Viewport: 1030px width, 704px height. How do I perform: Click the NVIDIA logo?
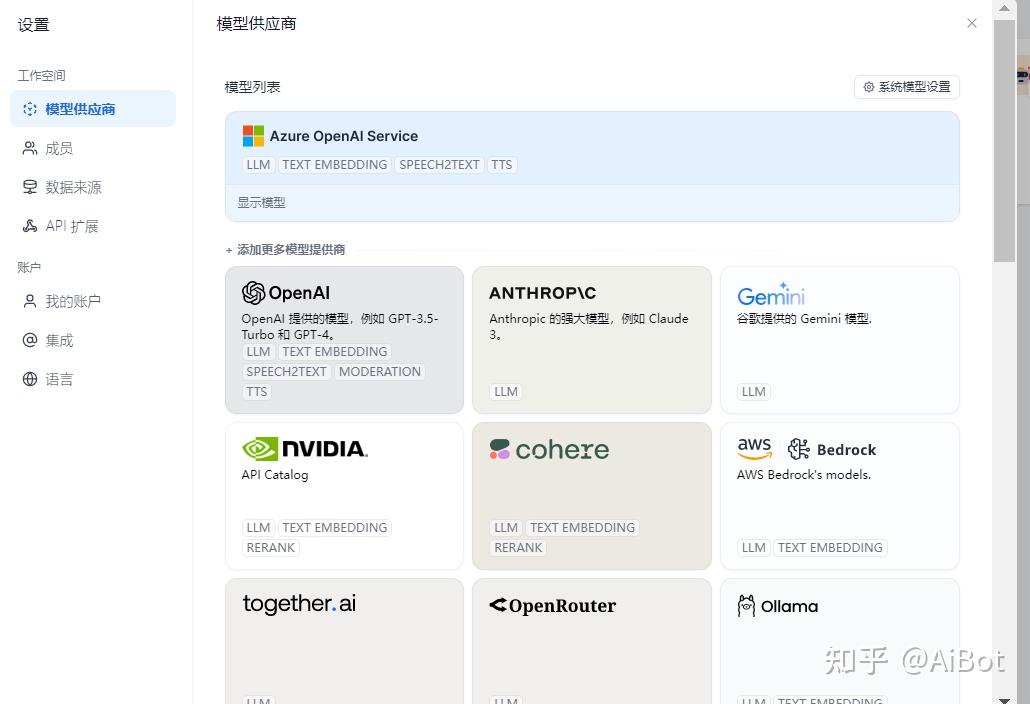click(x=305, y=449)
